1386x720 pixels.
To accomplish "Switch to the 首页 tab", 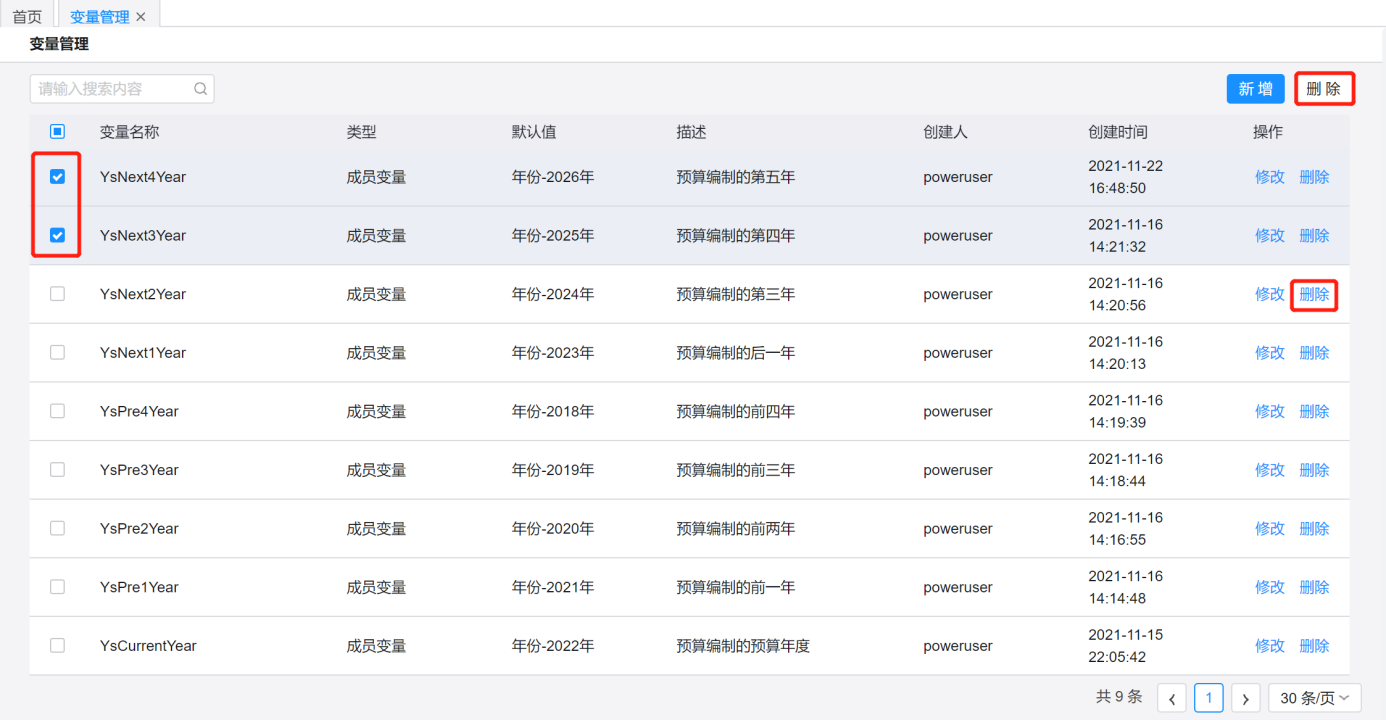I will (27, 17).
